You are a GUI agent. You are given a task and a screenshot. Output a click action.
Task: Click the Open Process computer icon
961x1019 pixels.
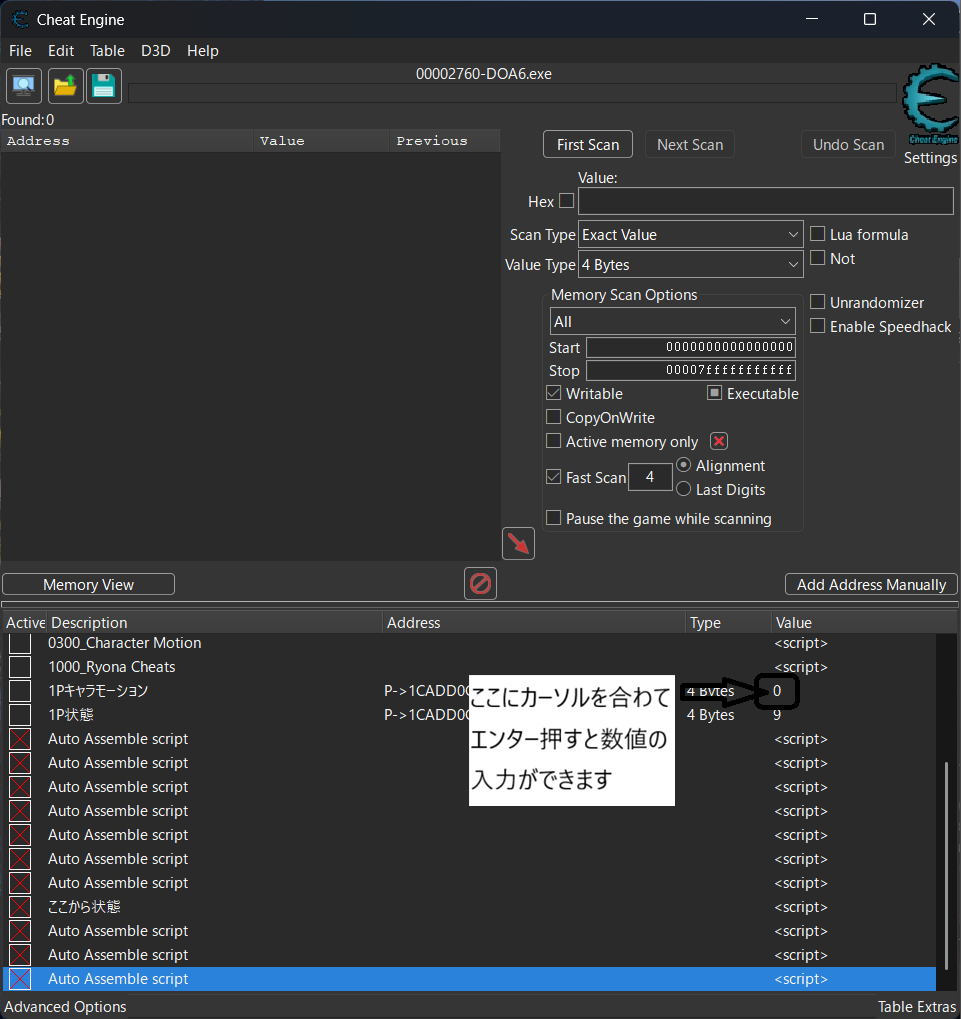23,86
